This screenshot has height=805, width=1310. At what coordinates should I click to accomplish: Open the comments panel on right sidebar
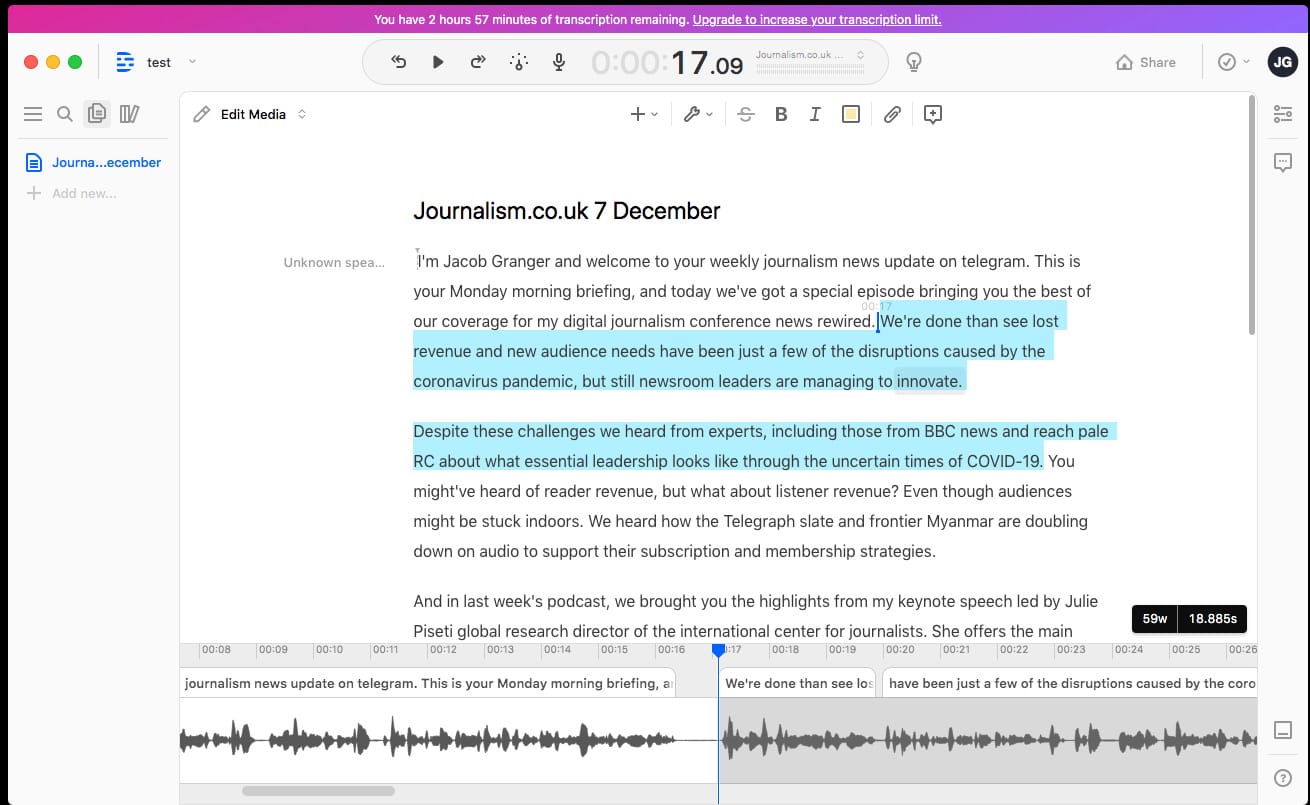tap(1283, 162)
